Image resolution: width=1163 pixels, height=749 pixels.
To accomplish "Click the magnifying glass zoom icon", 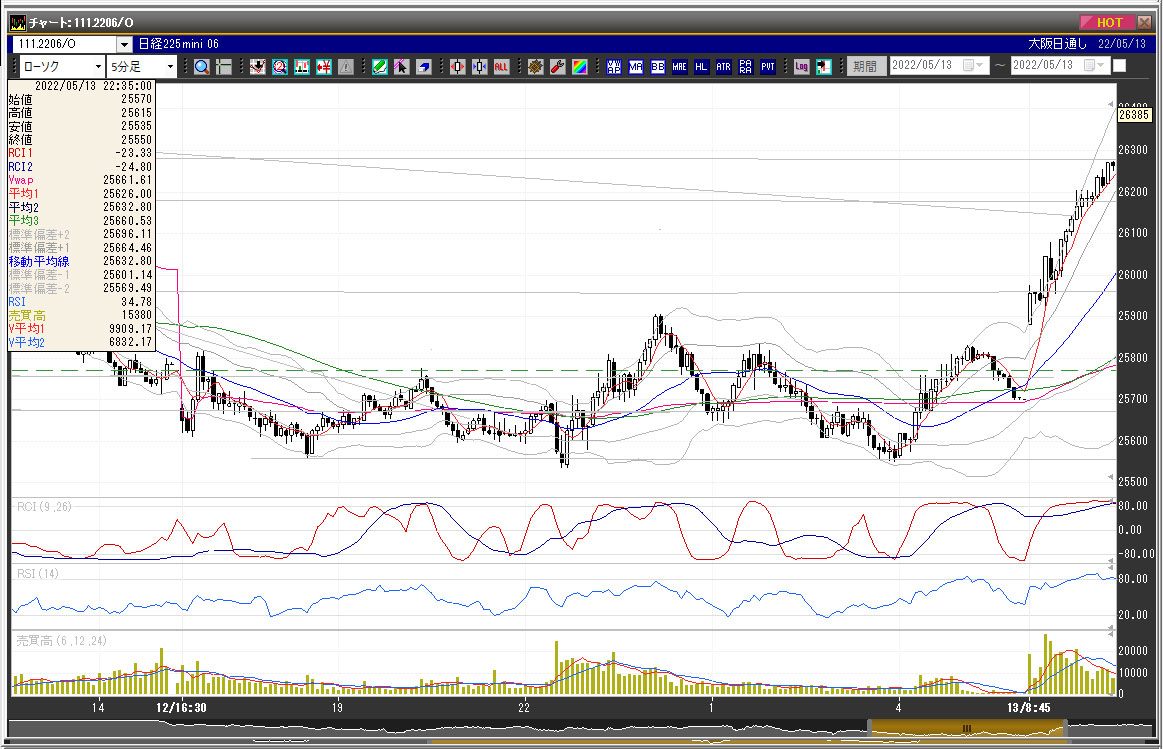I will [x=202, y=67].
